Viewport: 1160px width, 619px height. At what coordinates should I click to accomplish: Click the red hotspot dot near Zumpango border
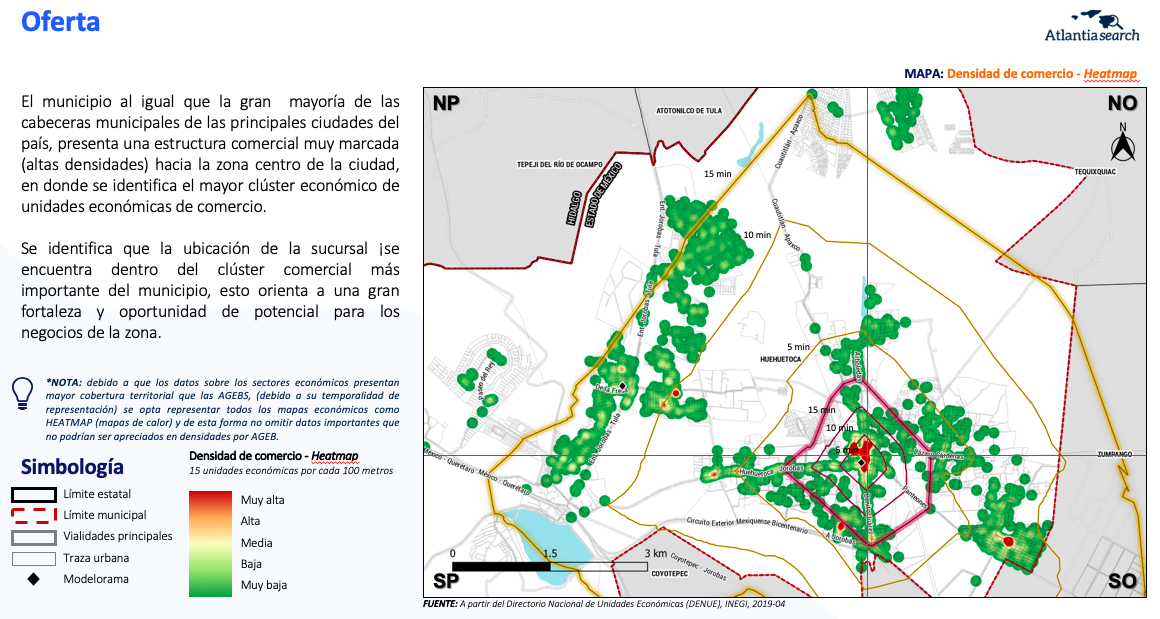[1008, 541]
